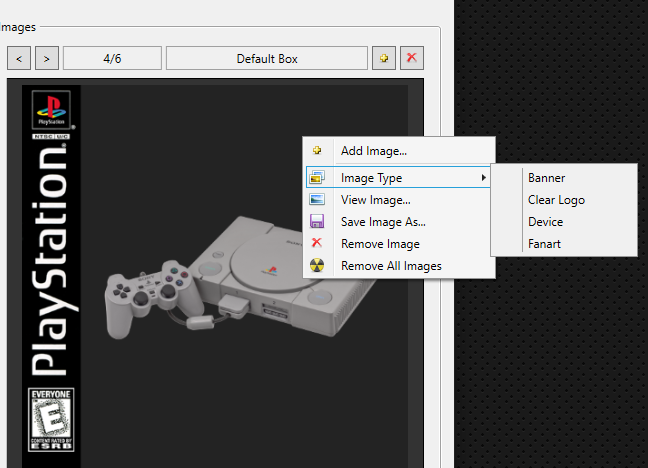The height and width of the screenshot is (468, 648).
Task: Click the 4/6 image counter button
Action: pyautogui.click(x=112, y=58)
